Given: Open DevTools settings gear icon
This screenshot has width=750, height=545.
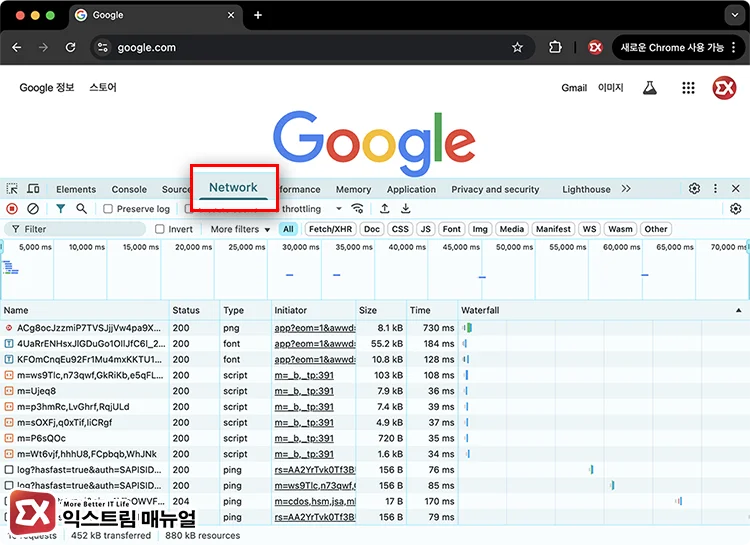Looking at the screenshot, I should click(695, 189).
